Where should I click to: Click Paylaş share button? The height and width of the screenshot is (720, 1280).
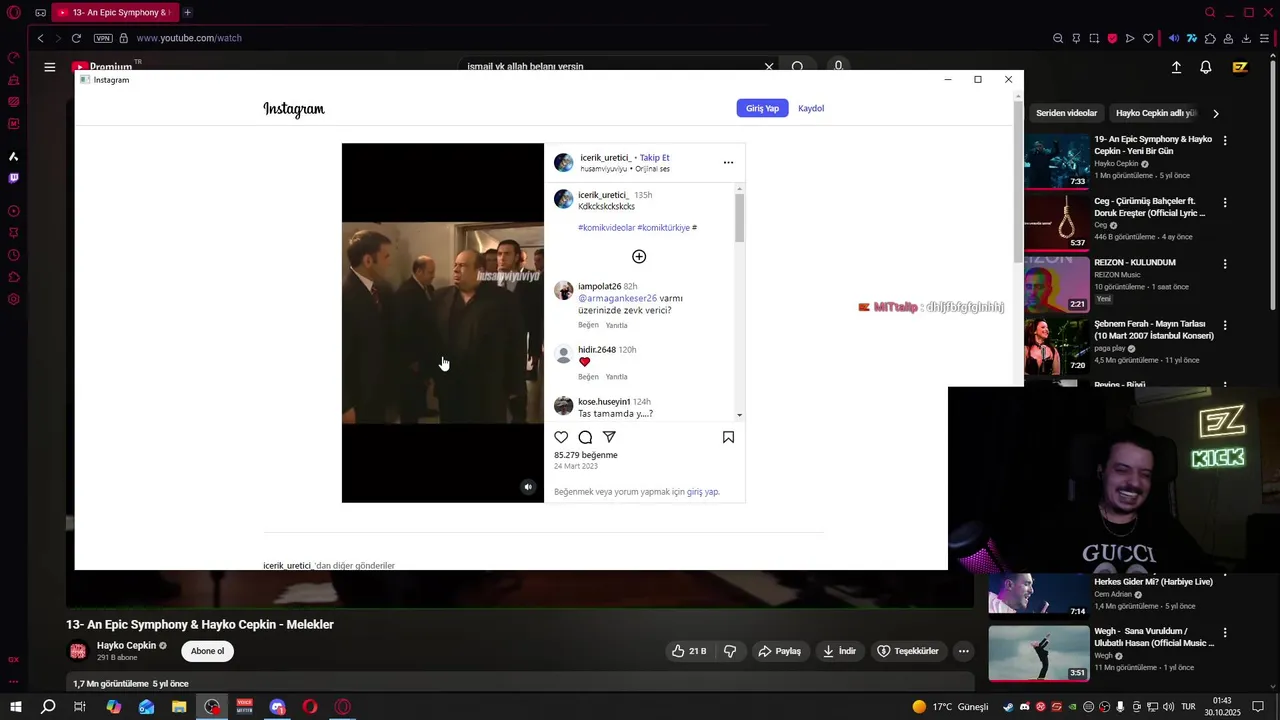pos(780,651)
